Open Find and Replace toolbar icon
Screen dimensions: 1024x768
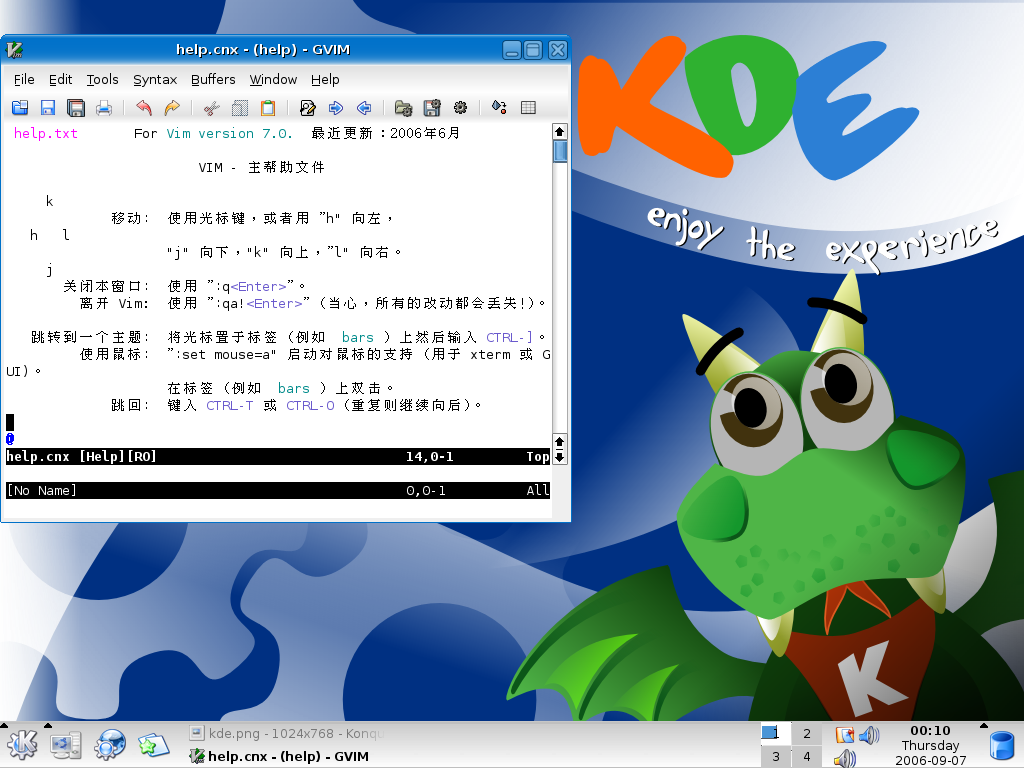(308, 108)
